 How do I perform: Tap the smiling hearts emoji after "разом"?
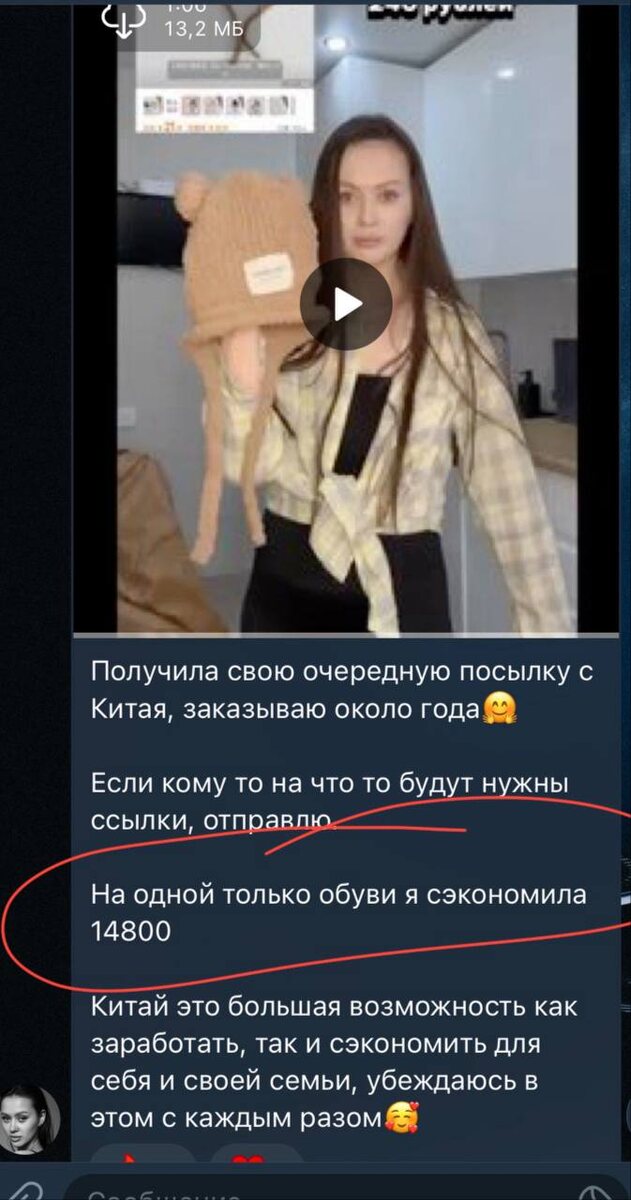[400, 1116]
